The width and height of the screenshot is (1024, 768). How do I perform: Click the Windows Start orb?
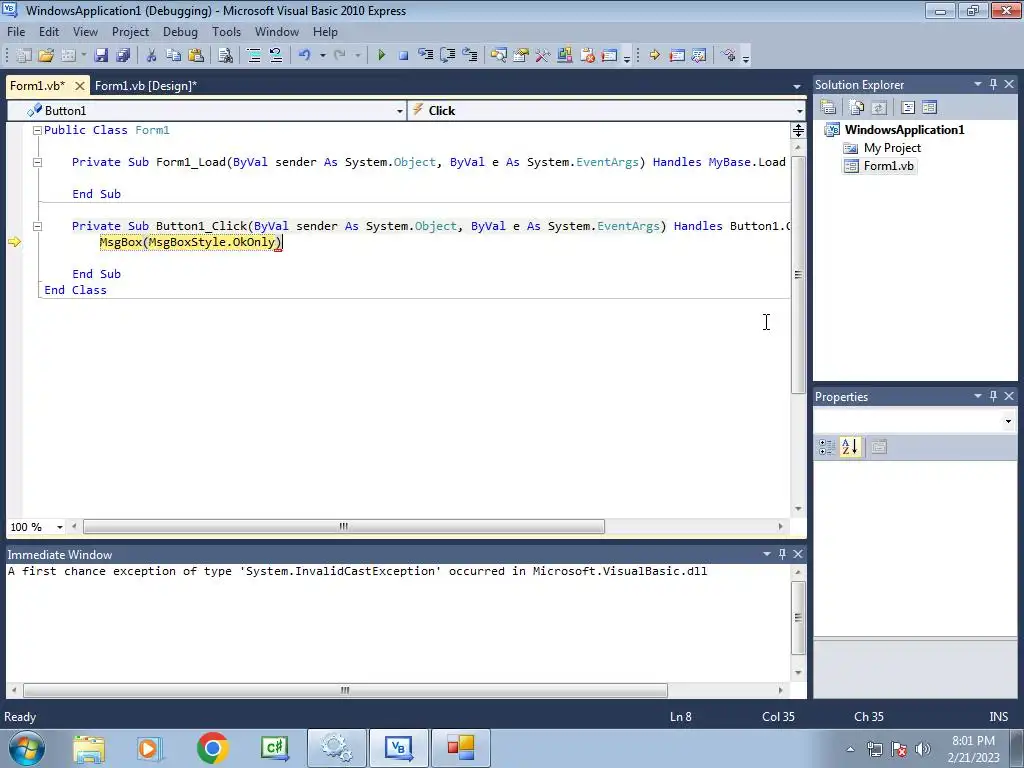27,748
